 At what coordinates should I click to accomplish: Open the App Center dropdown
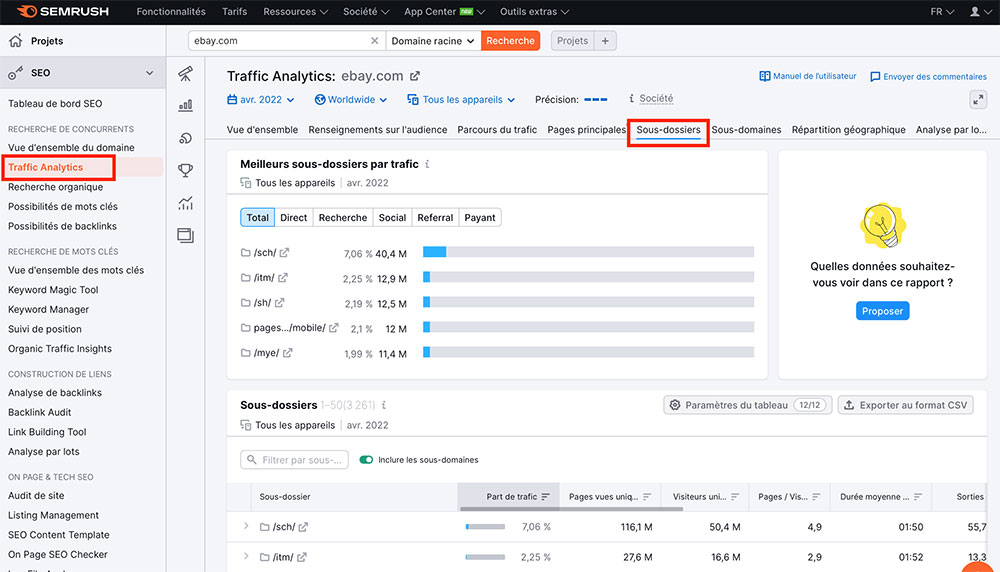(x=445, y=11)
